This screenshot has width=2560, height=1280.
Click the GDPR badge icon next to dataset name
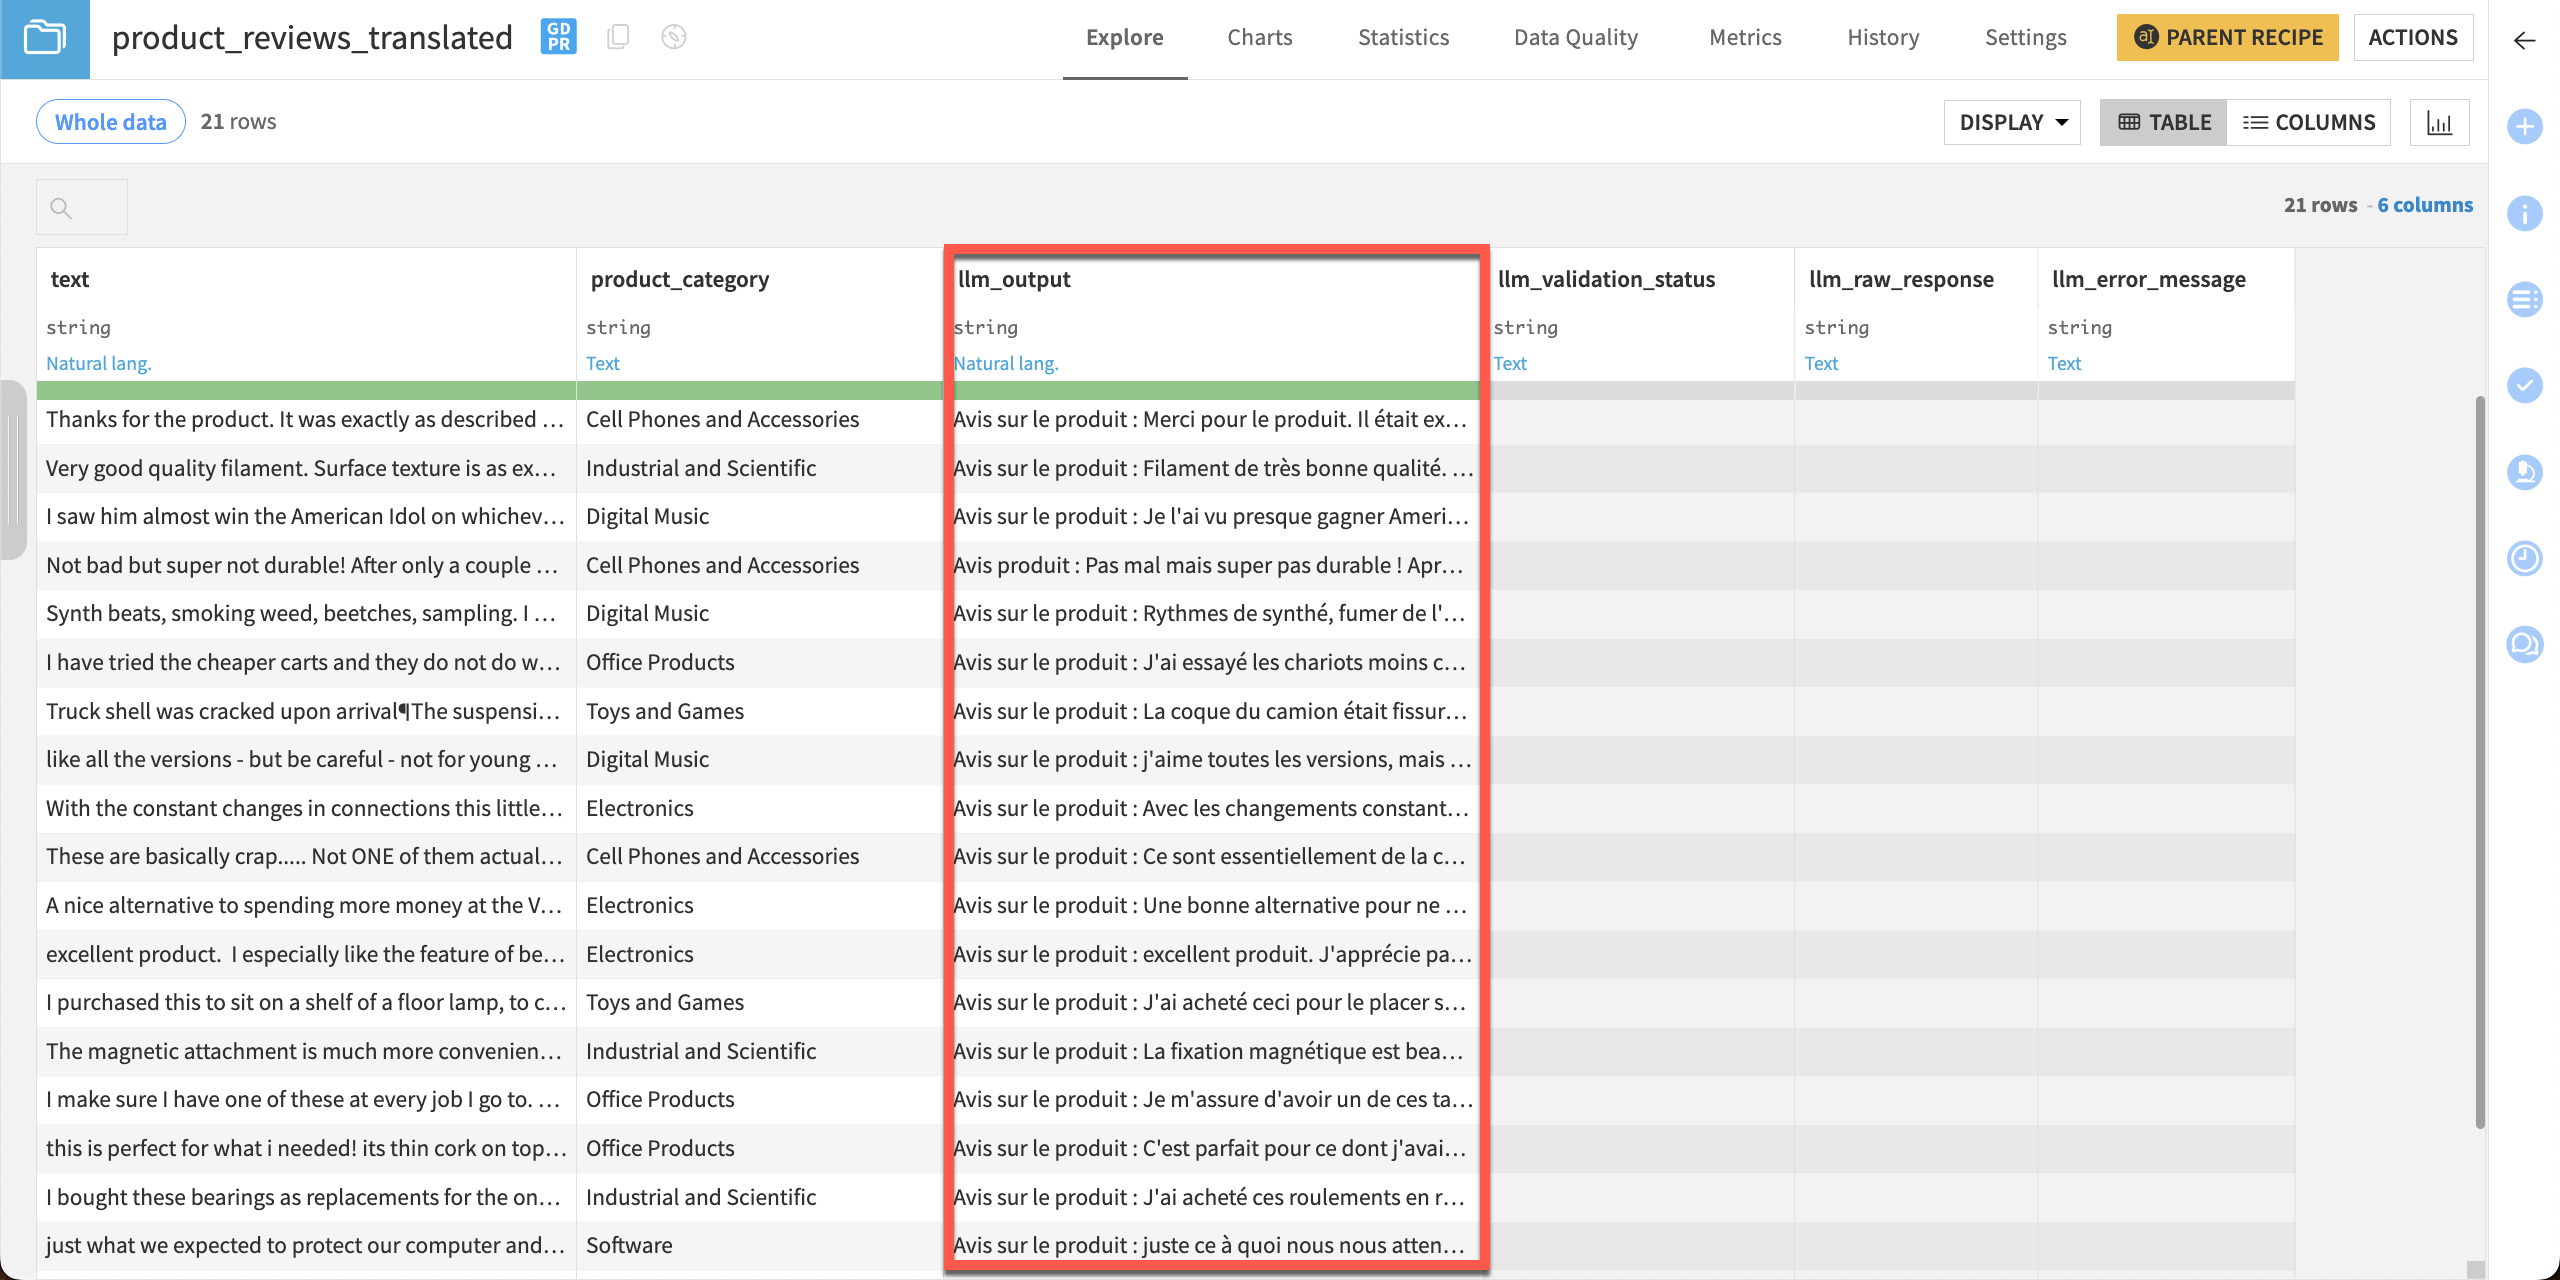tap(558, 37)
